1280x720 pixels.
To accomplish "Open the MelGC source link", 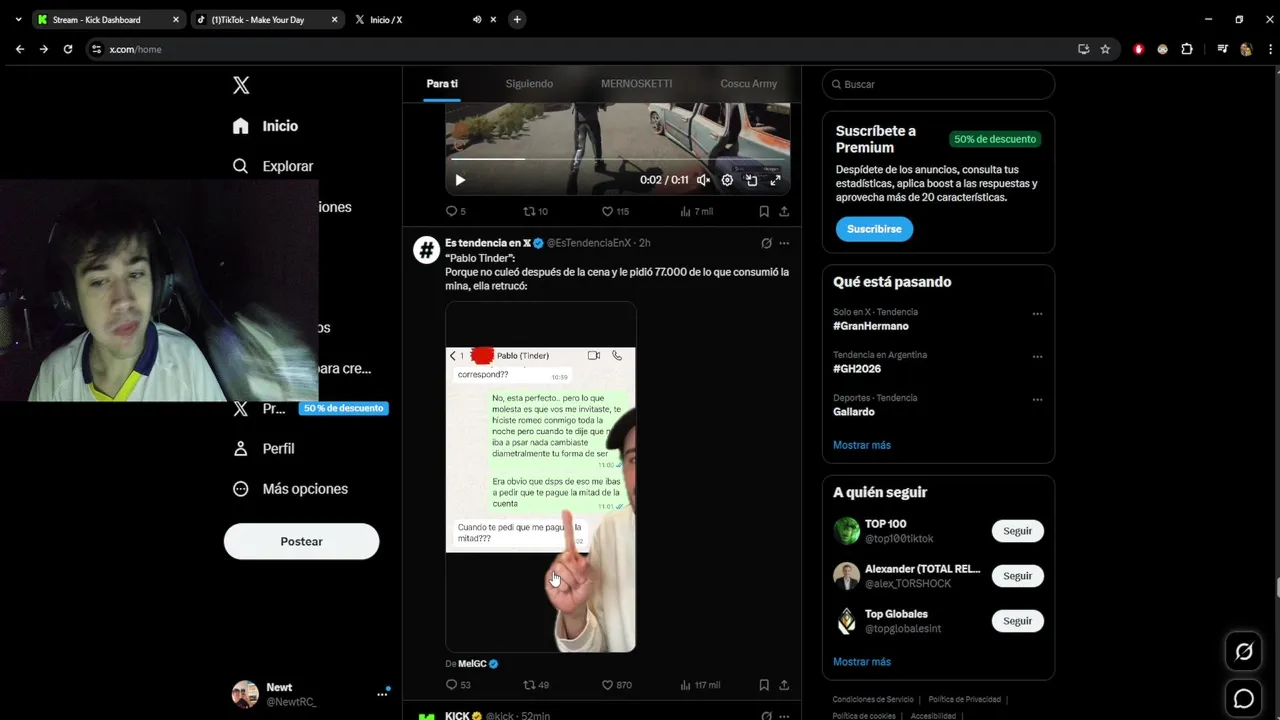I will pos(472,664).
